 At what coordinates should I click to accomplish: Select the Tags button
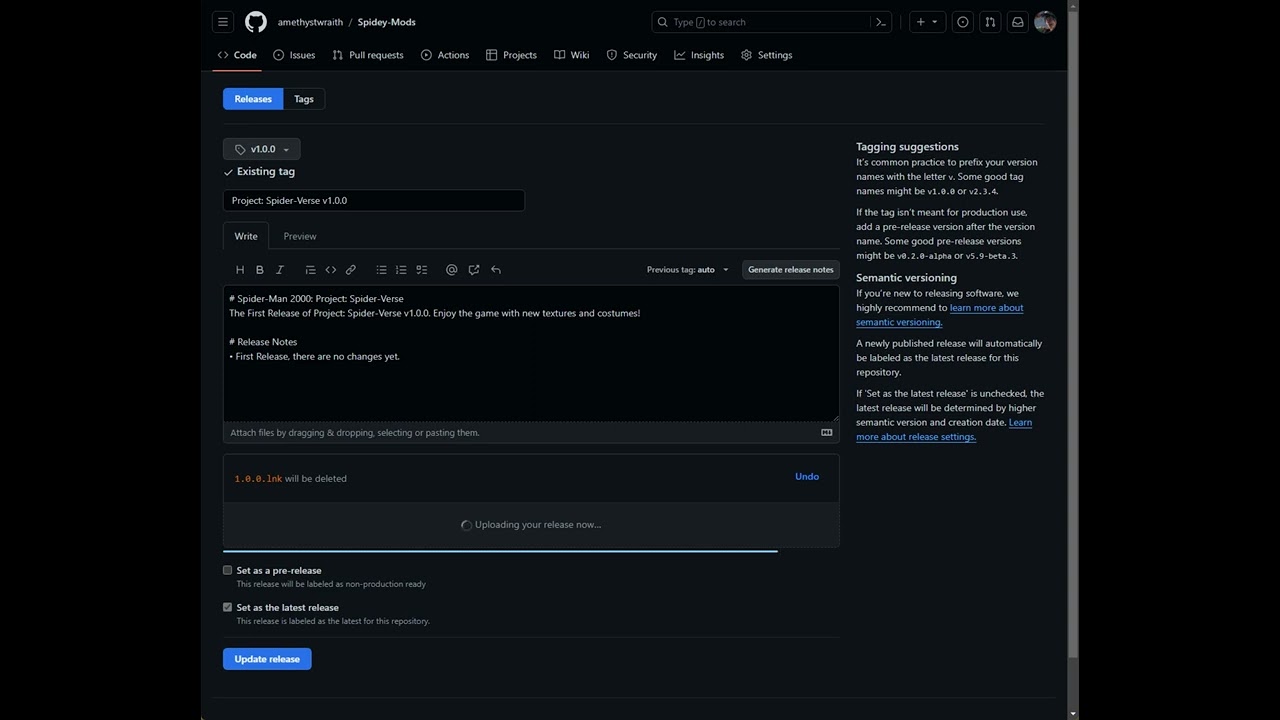coord(304,99)
